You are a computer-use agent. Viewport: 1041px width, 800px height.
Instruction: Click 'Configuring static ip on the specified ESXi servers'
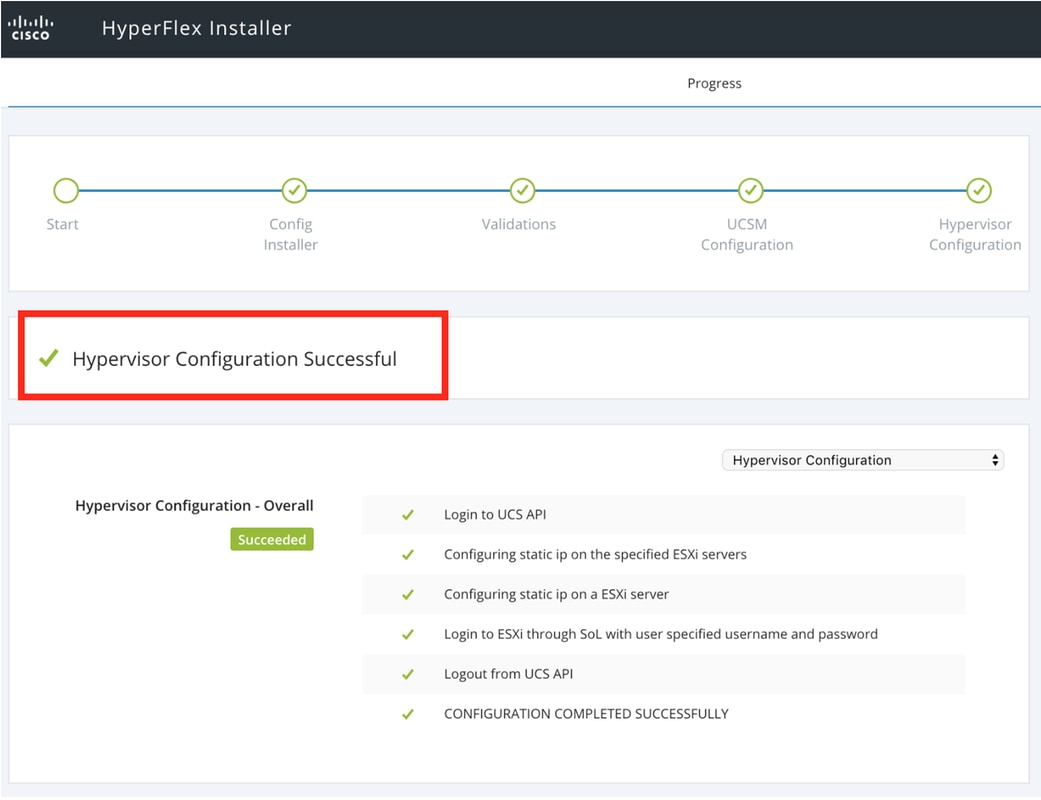[x=596, y=554]
